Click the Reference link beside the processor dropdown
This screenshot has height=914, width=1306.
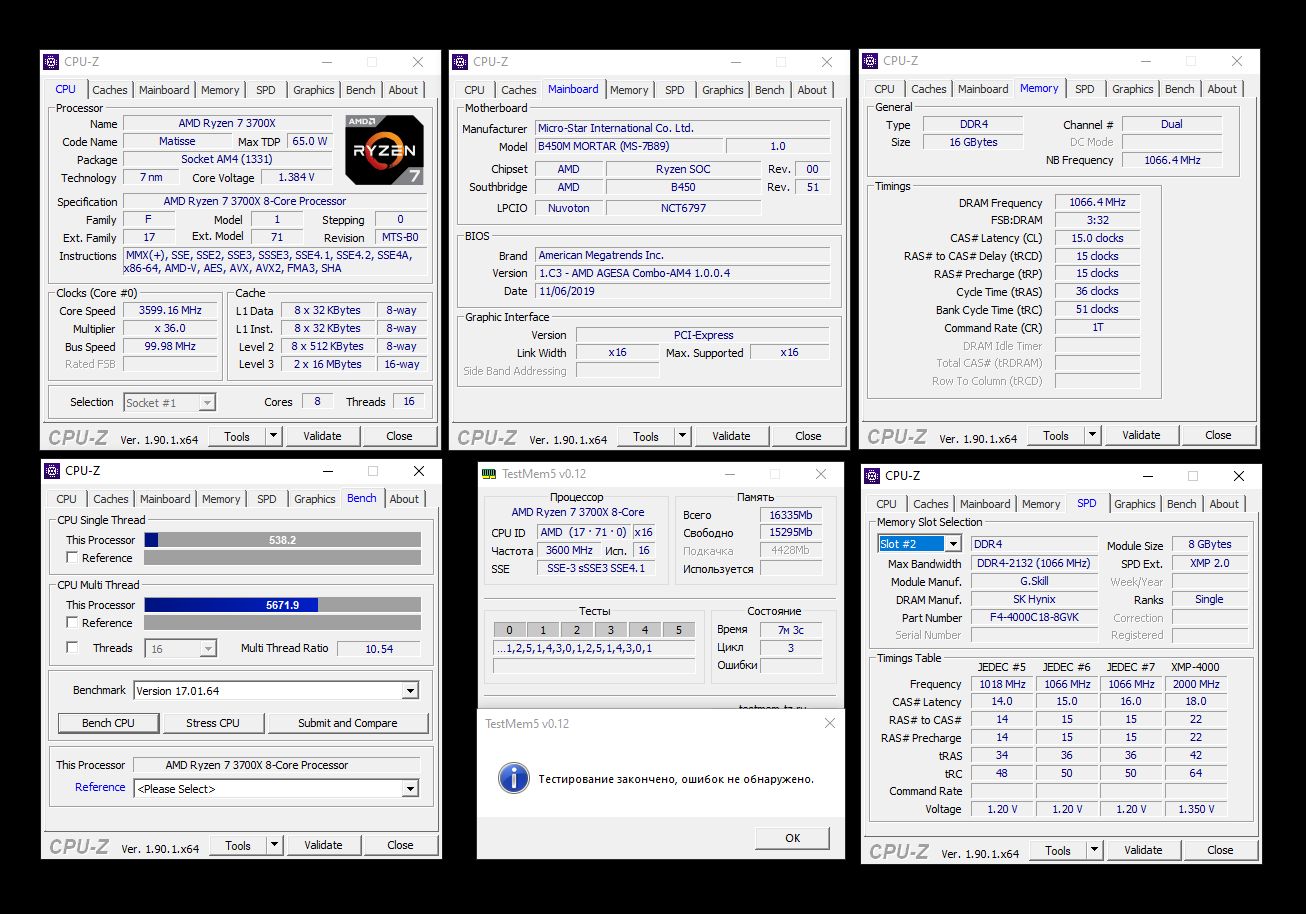tap(100, 787)
